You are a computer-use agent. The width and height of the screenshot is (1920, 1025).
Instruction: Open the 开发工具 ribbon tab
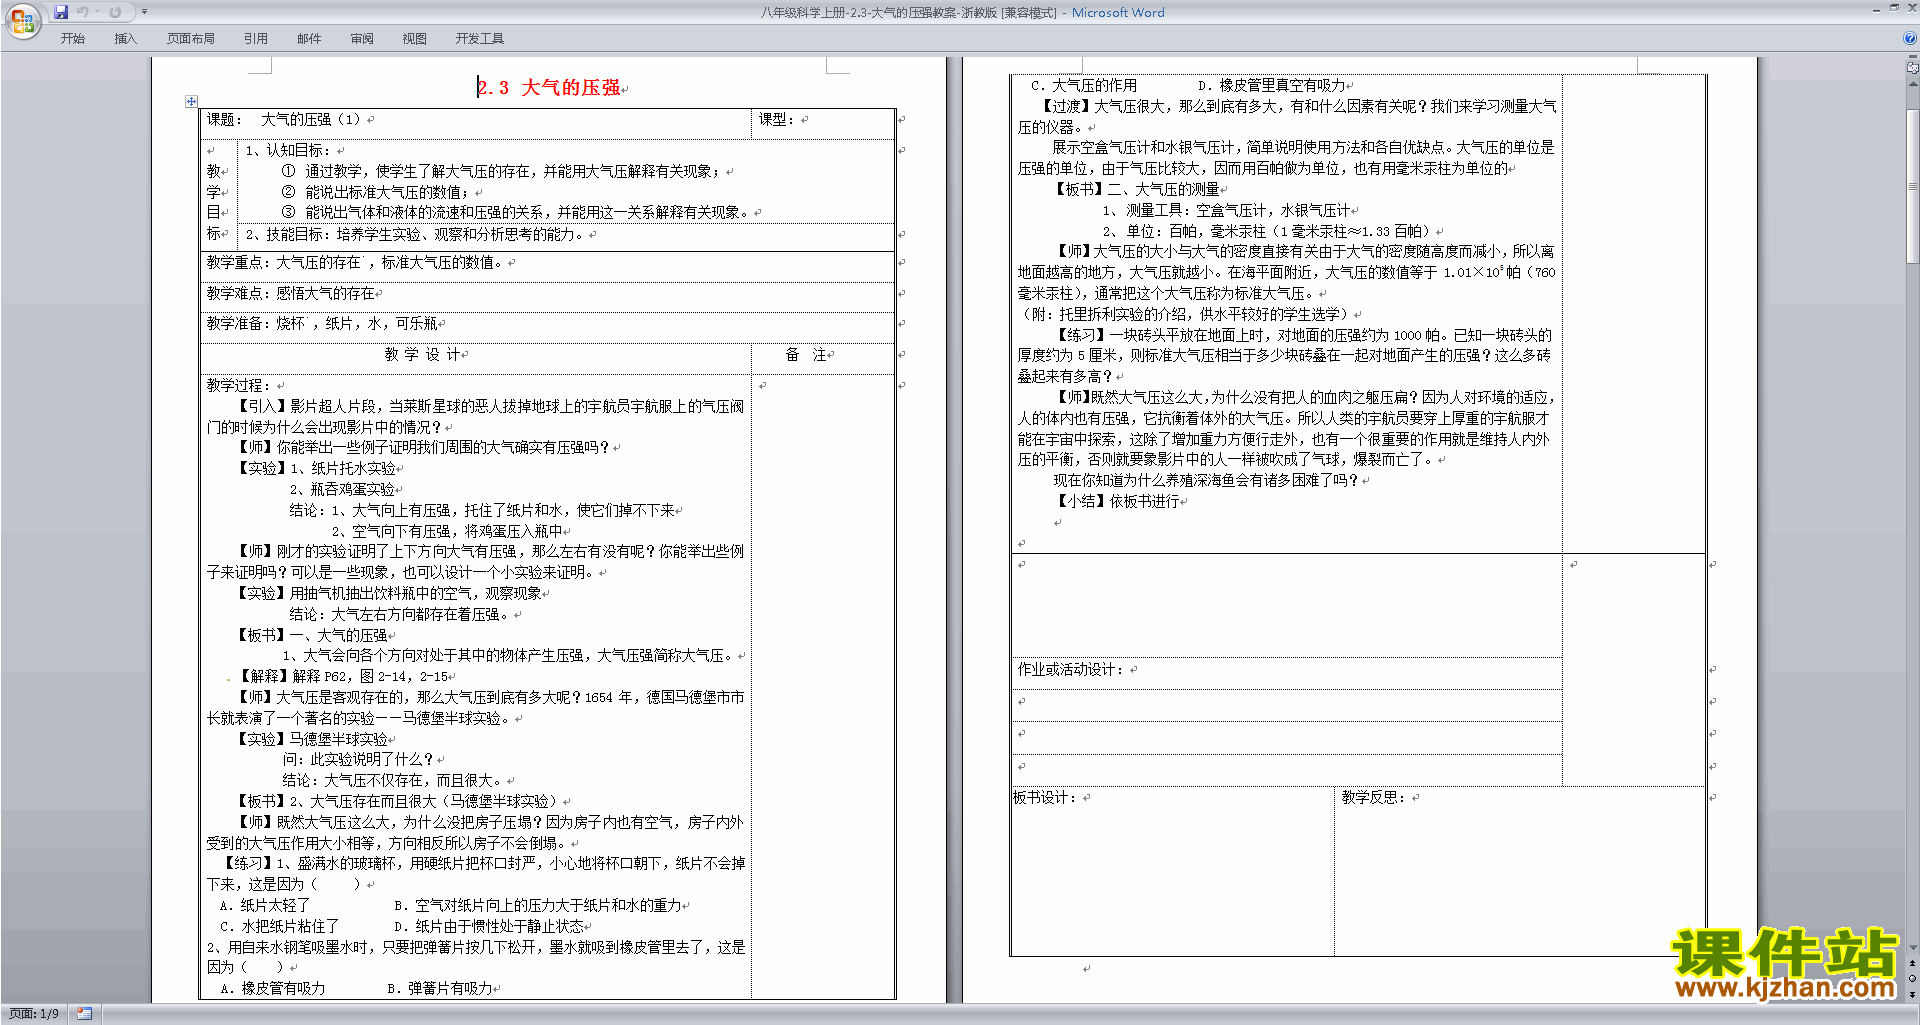coord(480,39)
